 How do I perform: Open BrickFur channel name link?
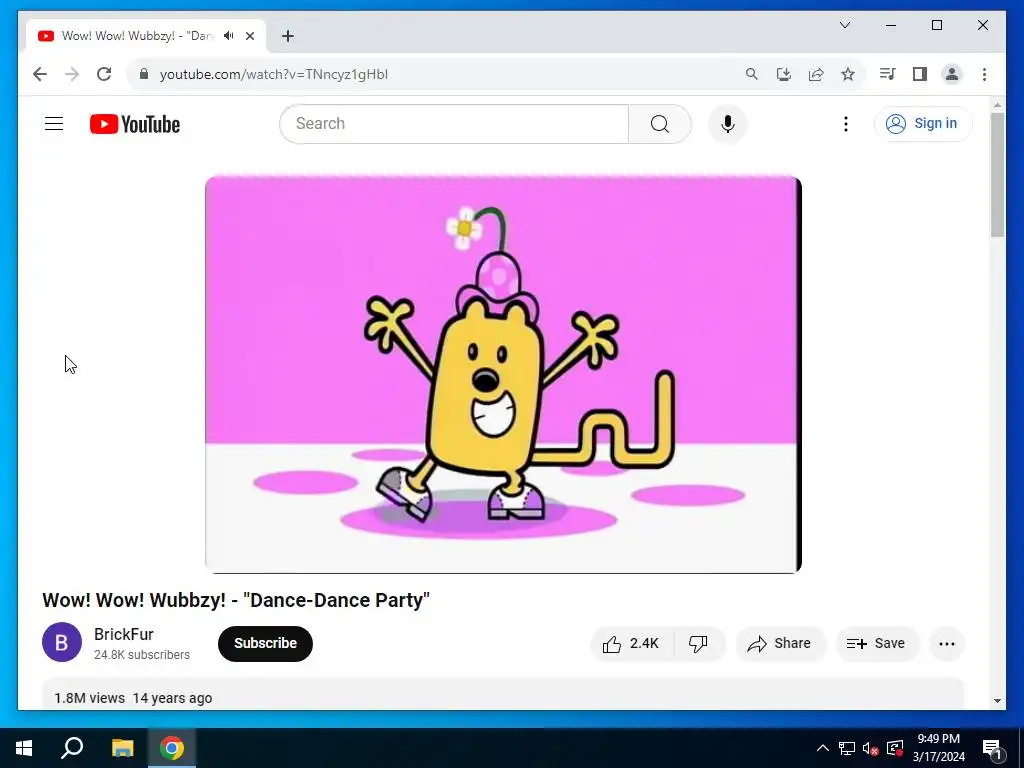coord(123,634)
